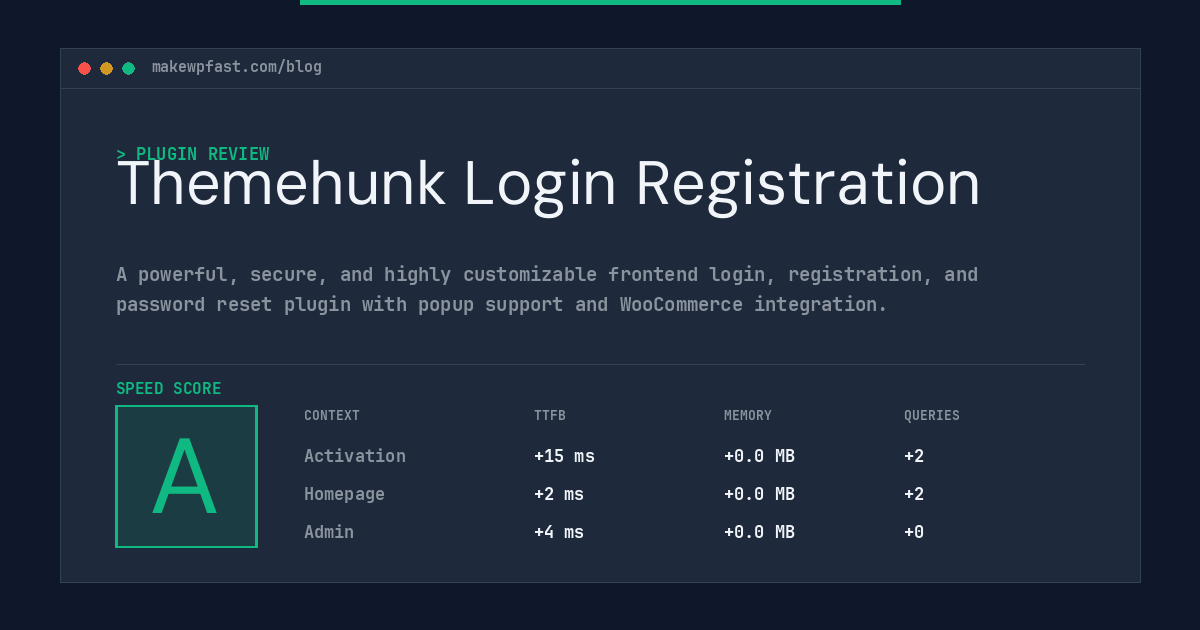The width and height of the screenshot is (1200, 630).
Task: Click the '+0' Admin queries value
Action: [914, 532]
